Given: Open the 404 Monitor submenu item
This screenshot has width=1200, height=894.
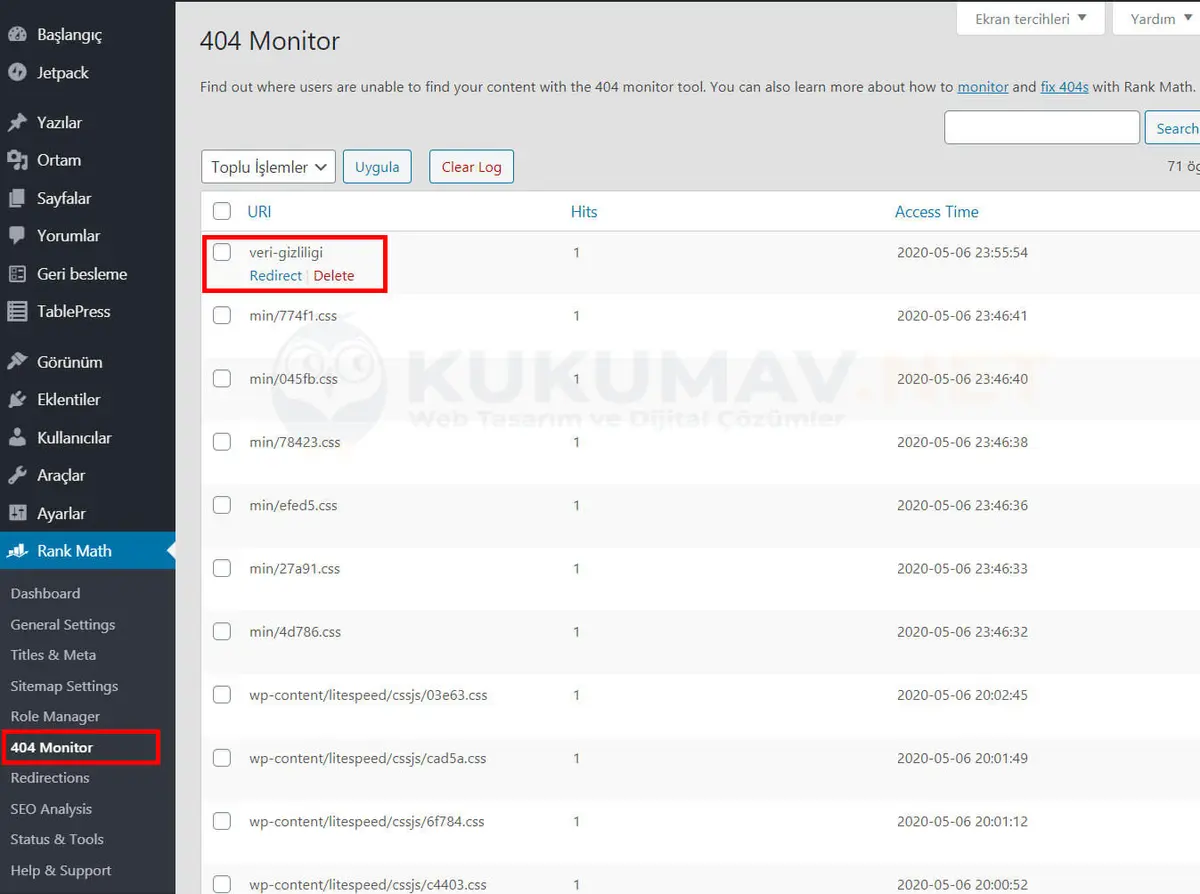Looking at the screenshot, I should coord(52,747).
